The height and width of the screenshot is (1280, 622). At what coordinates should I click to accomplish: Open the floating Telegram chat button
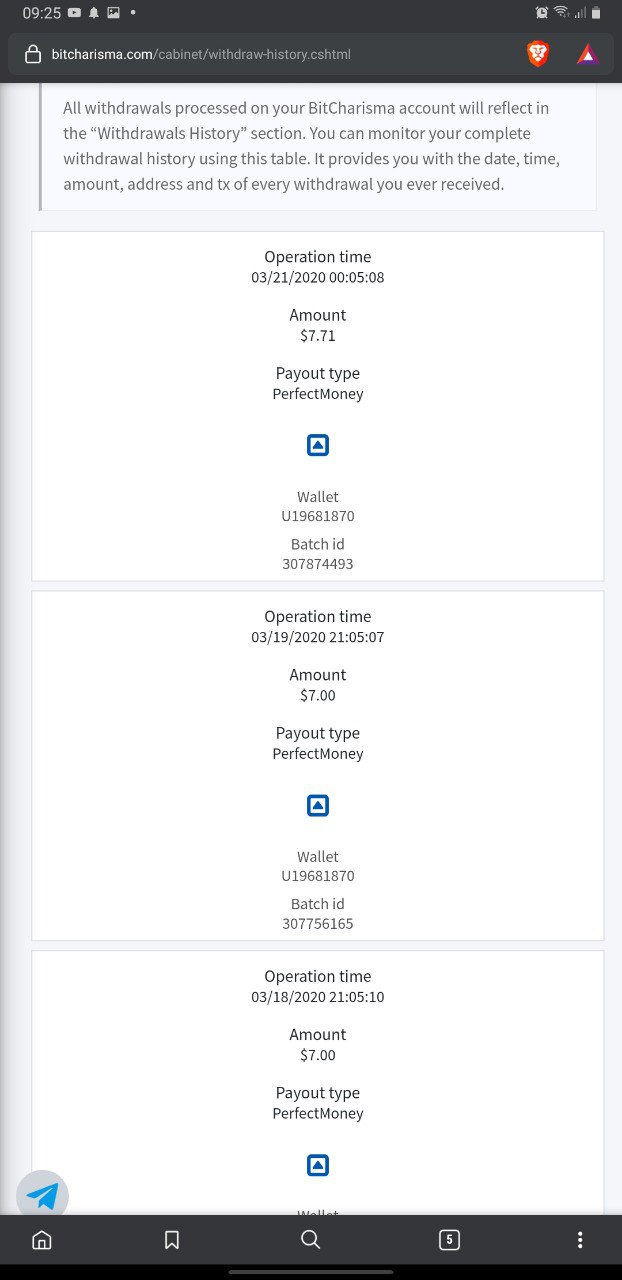point(42,1196)
